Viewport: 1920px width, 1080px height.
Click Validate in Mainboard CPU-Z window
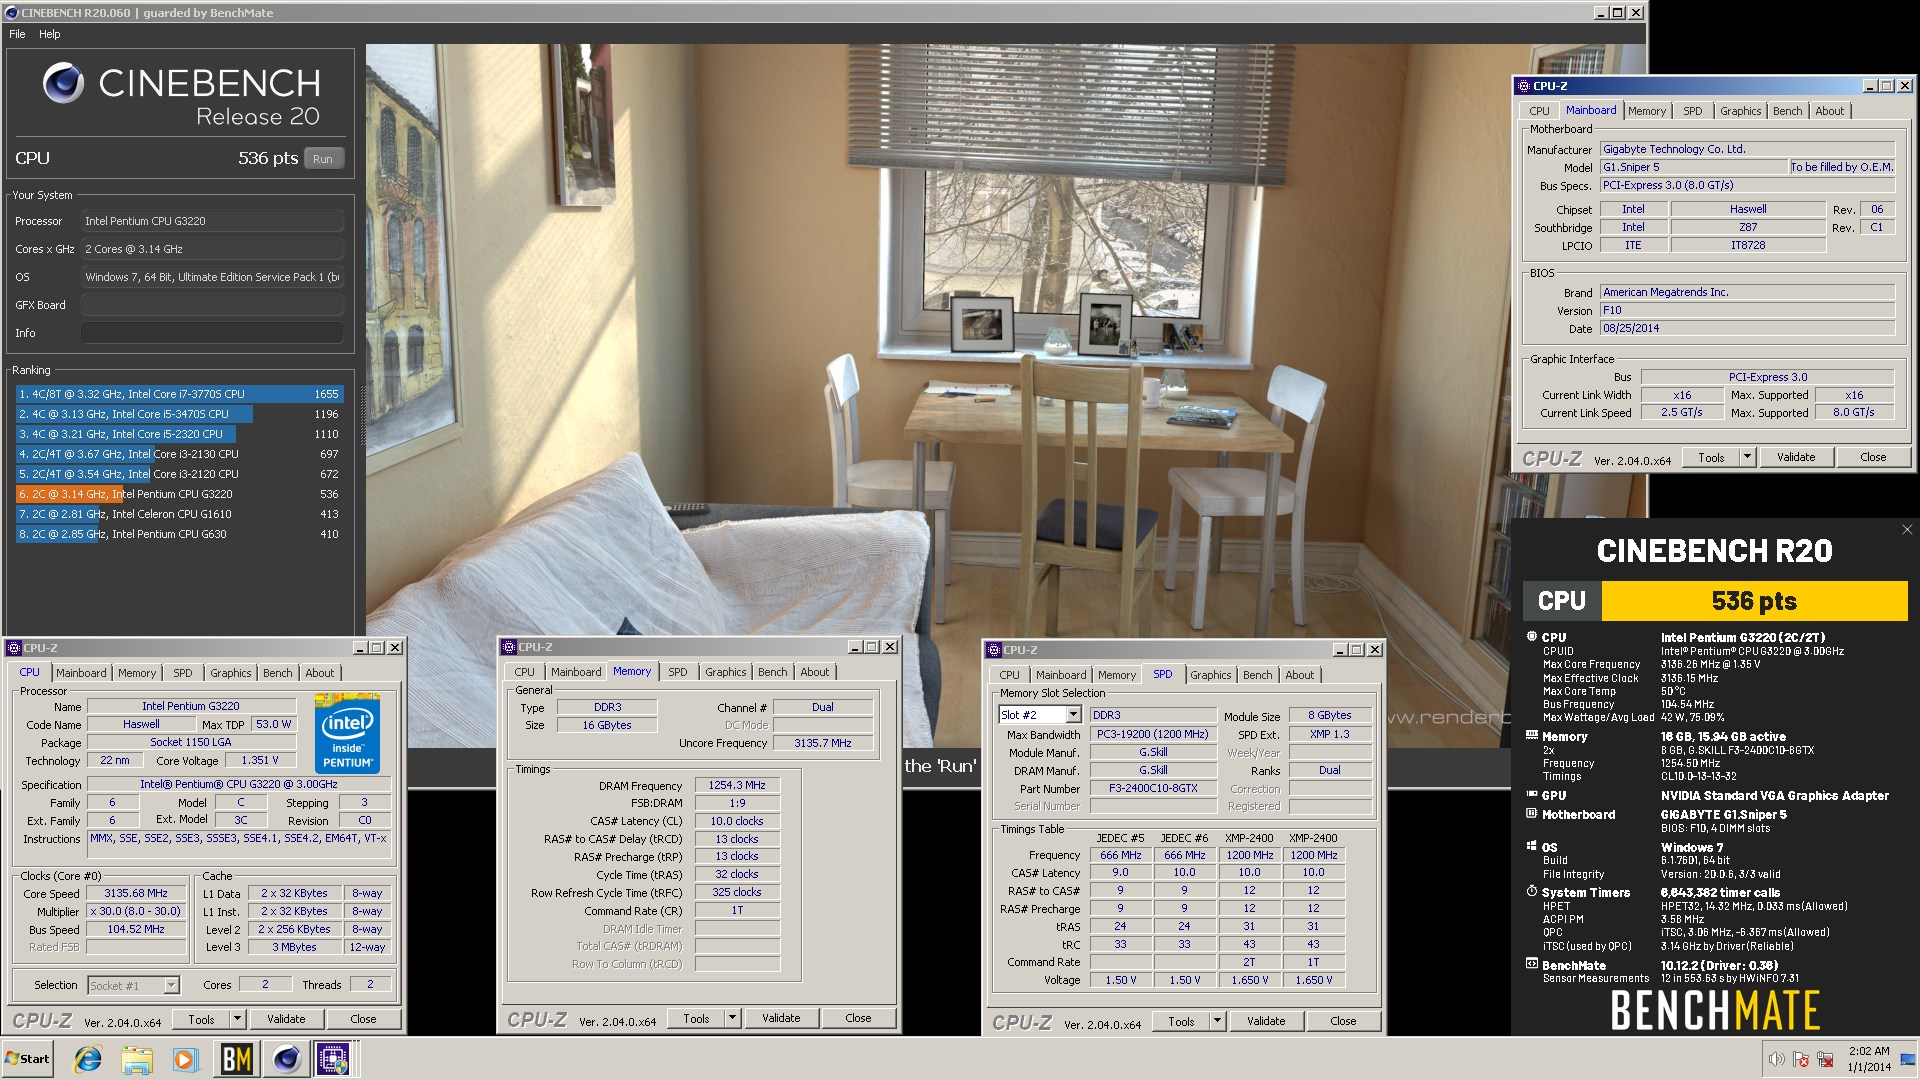[1796, 457]
